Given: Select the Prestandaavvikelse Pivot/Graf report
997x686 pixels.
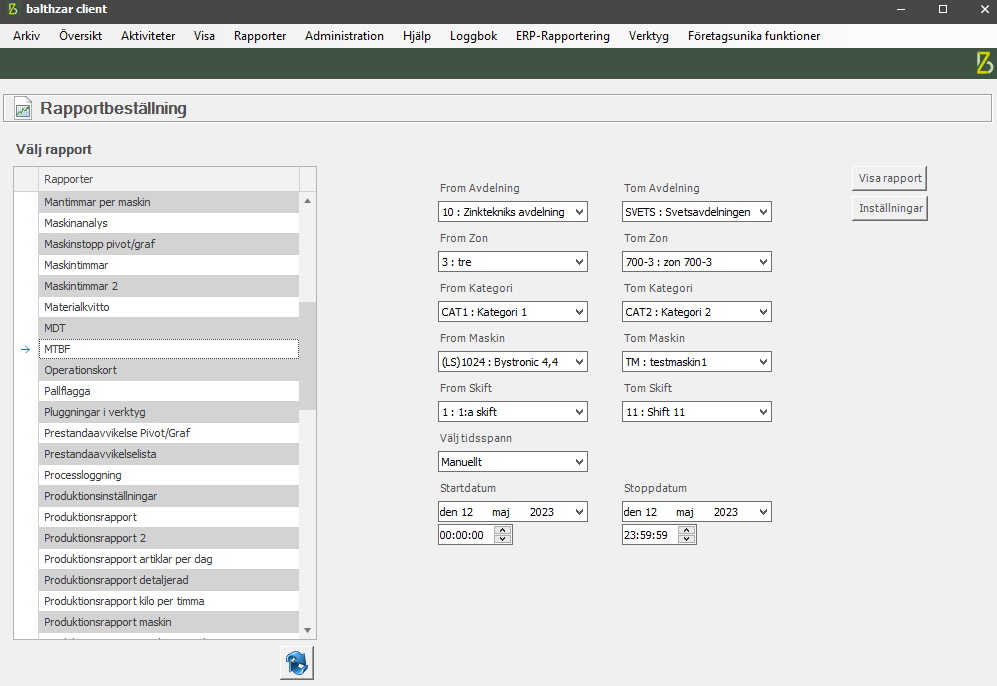Looking at the screenshot, I should pos(168,433).
